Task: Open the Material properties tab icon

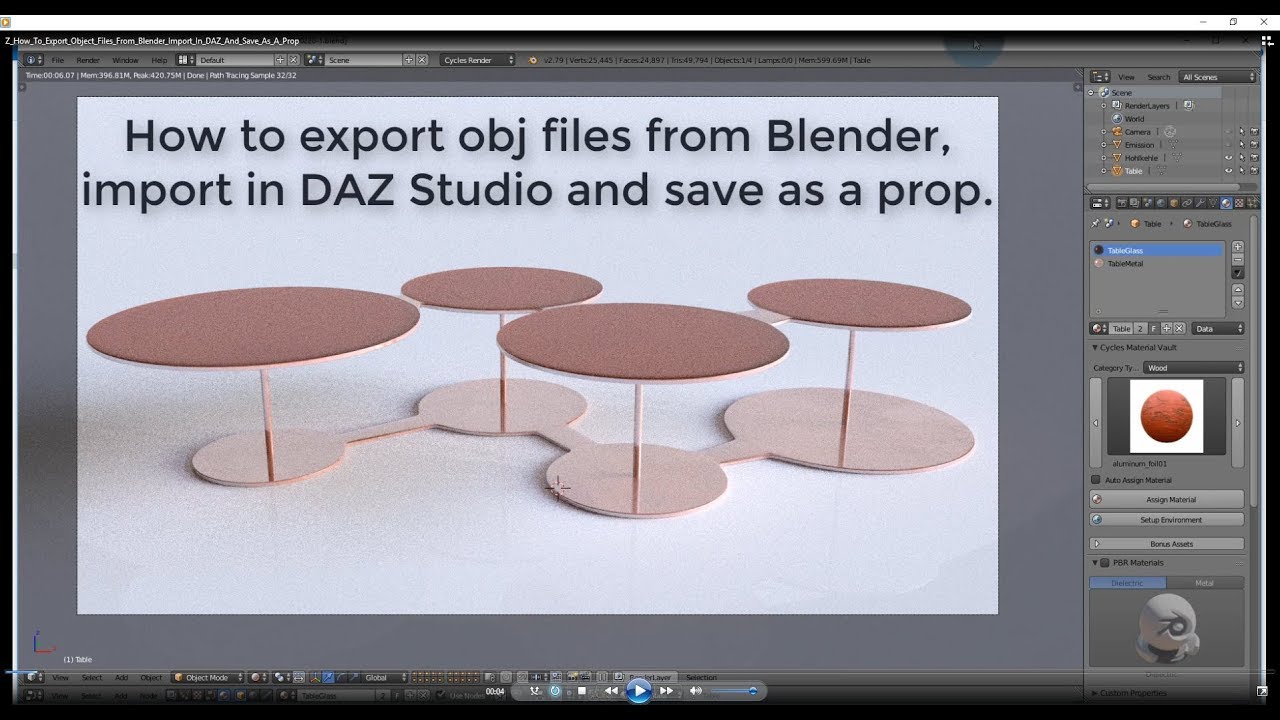Action: pyautogui.click(x=1226, y=203)
